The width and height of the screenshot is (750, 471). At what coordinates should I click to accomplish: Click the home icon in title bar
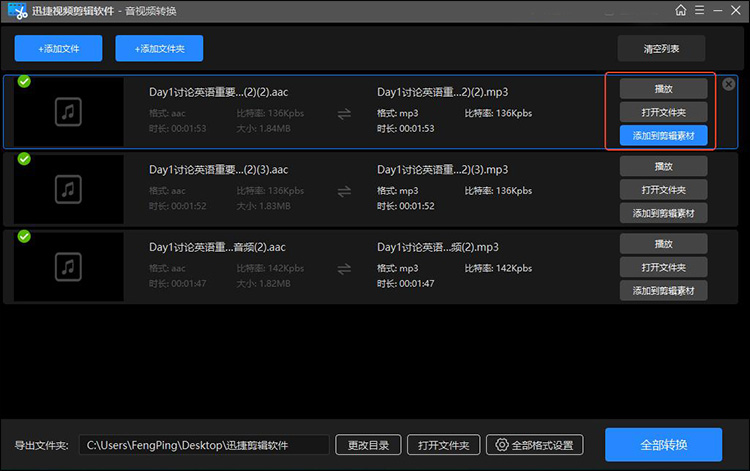(681, 10)
